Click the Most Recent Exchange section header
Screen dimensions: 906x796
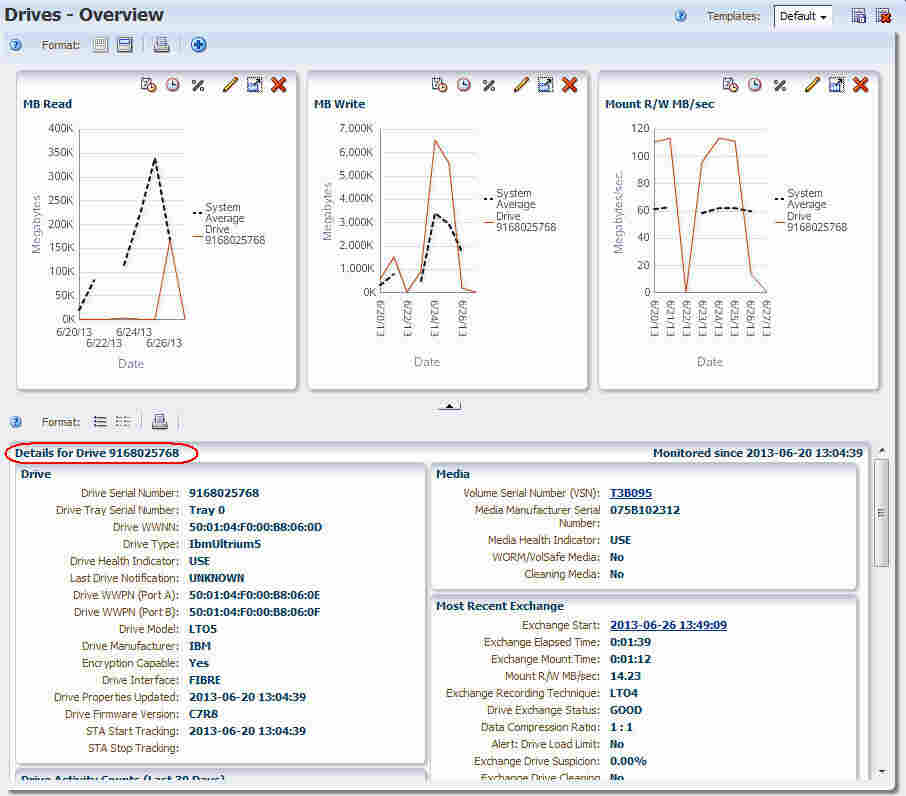tap(500, 606)
